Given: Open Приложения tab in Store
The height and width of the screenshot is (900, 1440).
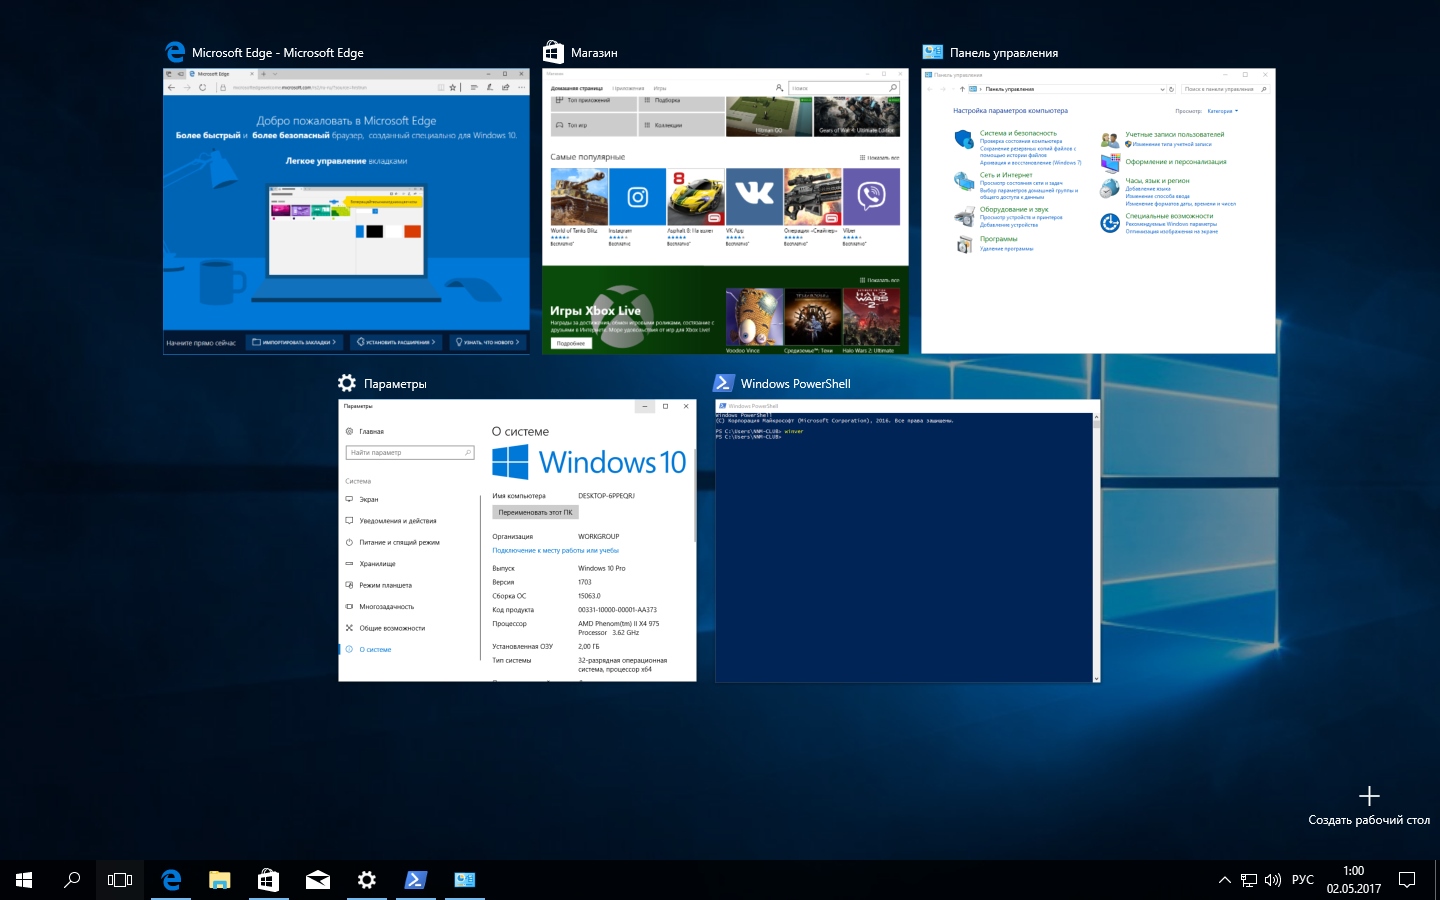Looking at the screenshot, I should 628,88.
